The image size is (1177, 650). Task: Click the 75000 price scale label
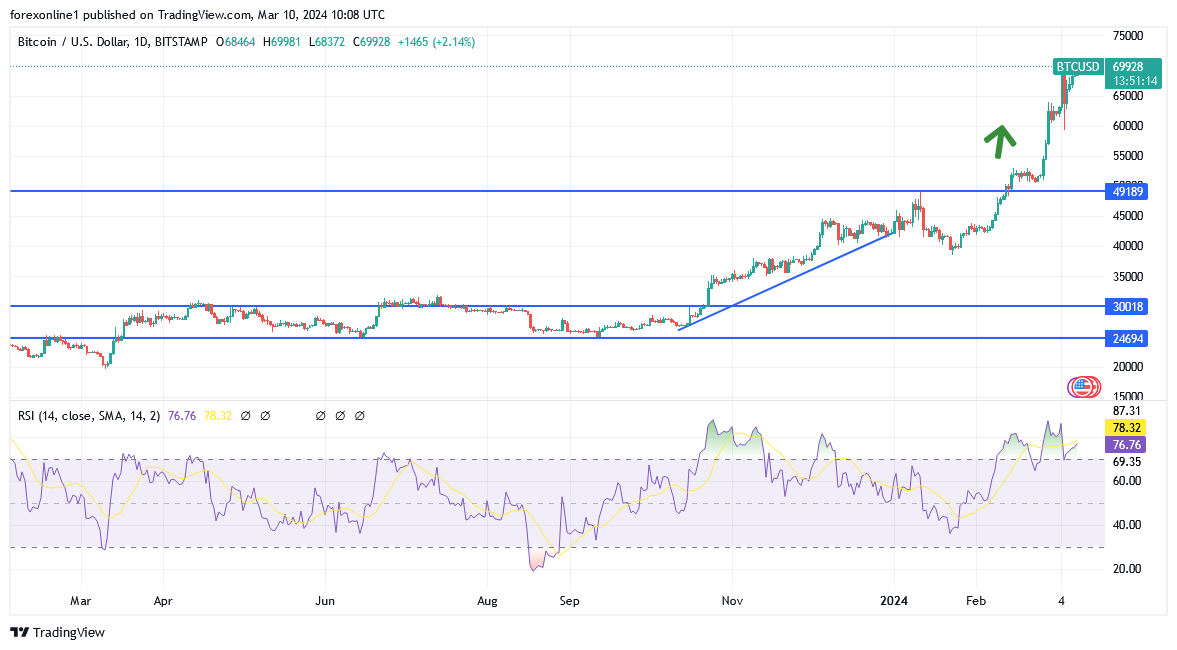(x=1127, y=36)
